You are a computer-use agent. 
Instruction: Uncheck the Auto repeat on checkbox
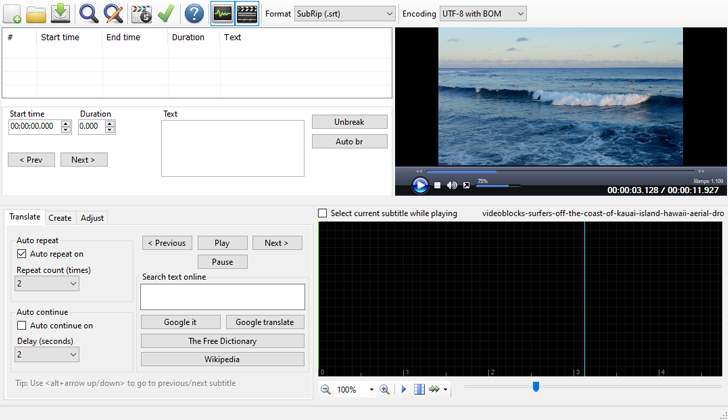(23, 254)
